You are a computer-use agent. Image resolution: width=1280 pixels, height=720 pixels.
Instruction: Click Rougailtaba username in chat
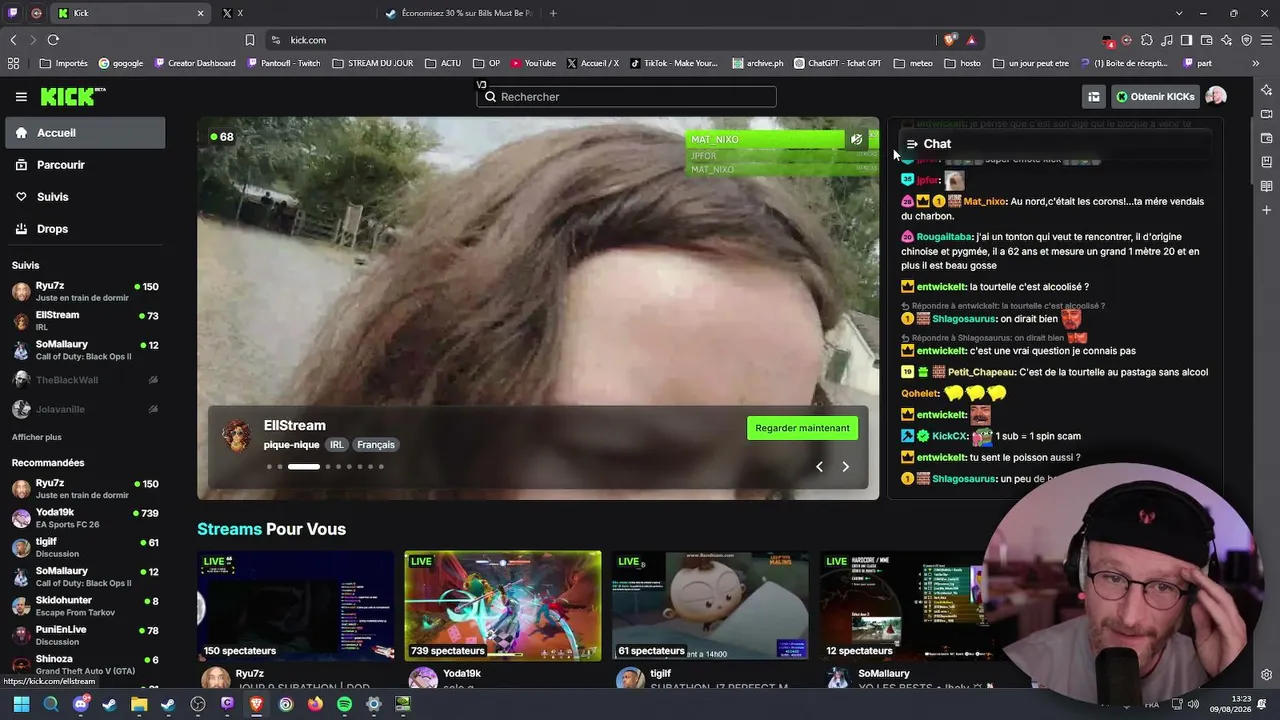point(944,237)
